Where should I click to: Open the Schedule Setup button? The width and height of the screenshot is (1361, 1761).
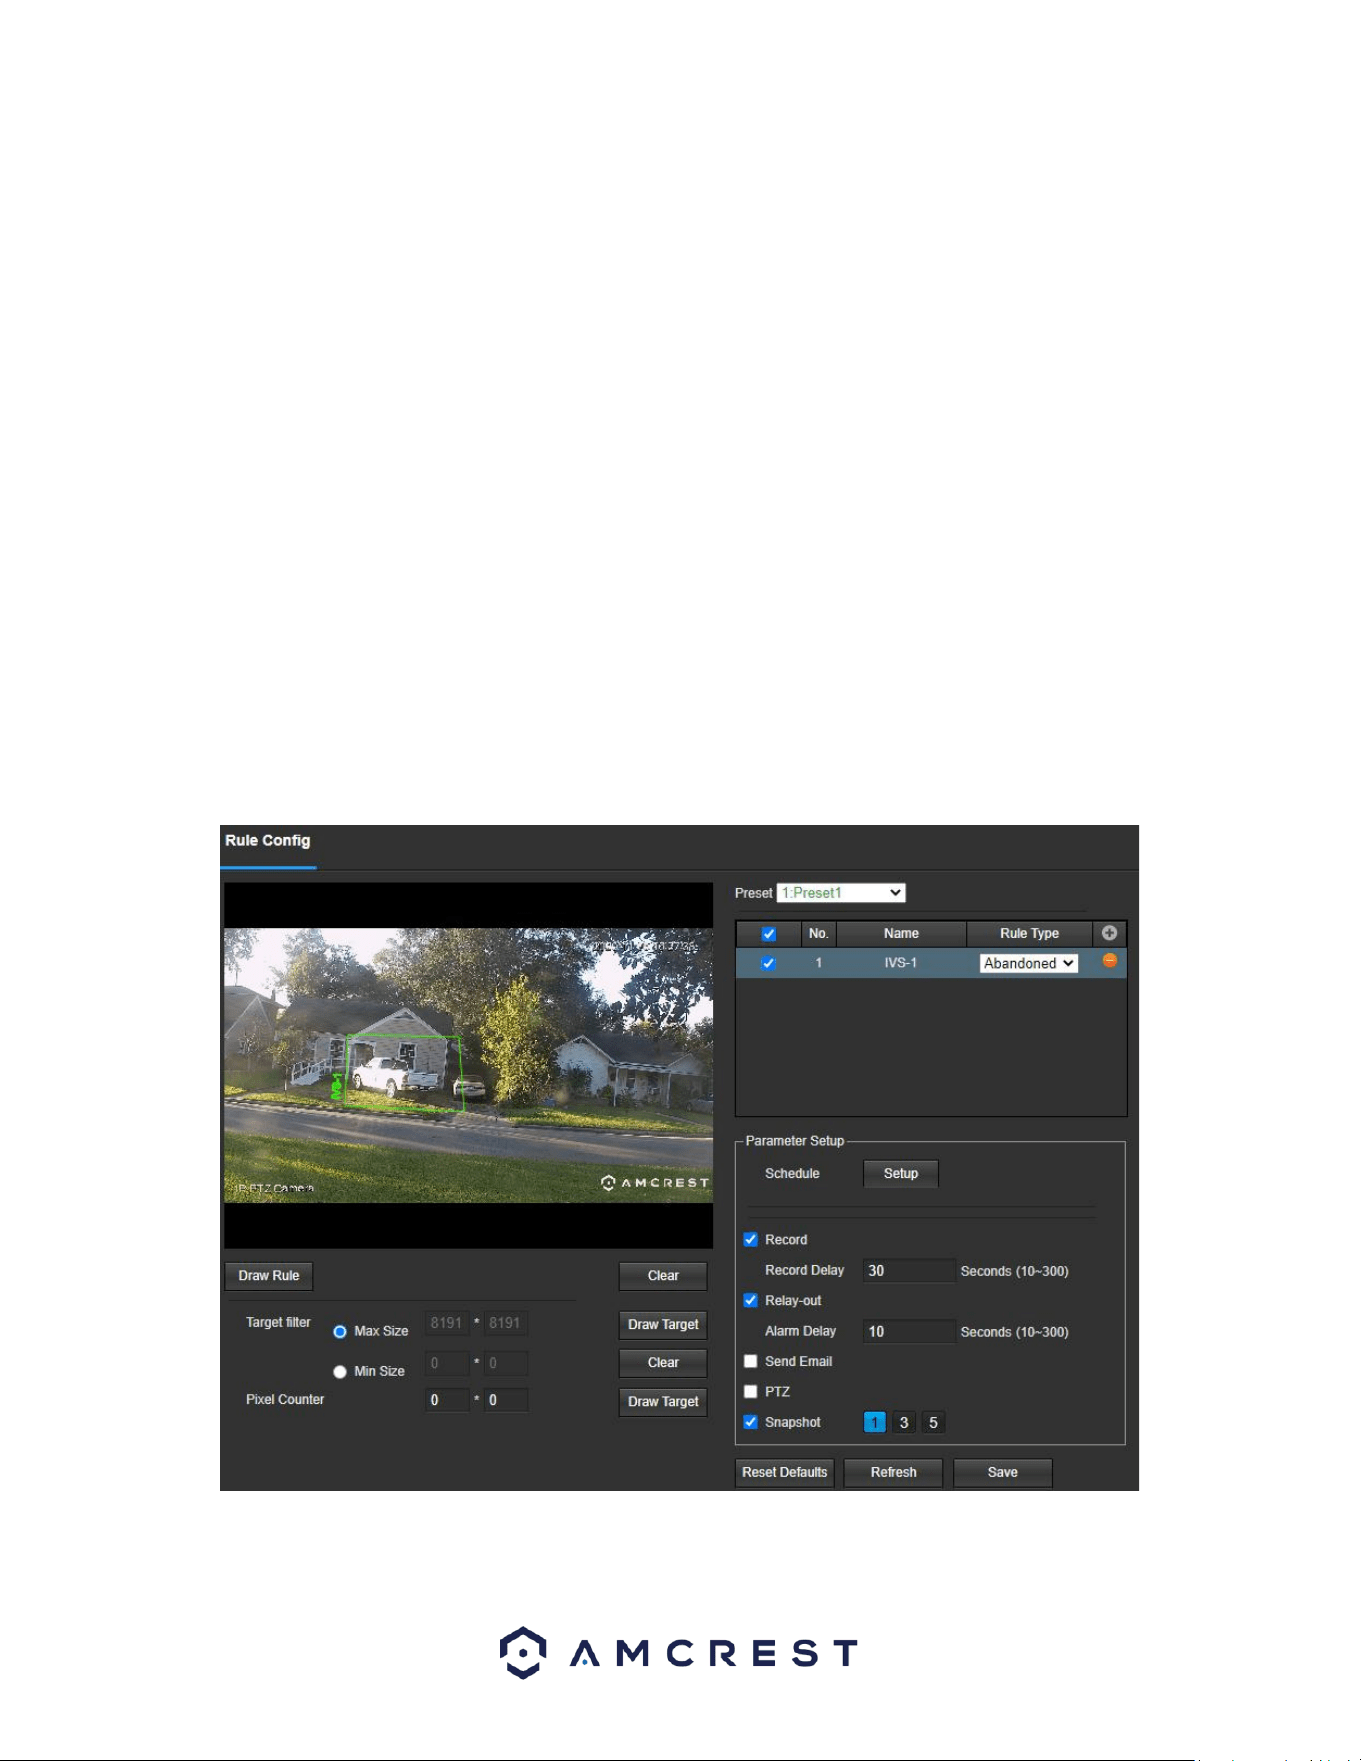901,1174
